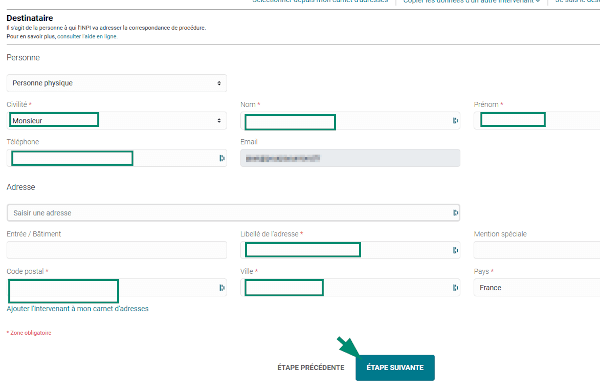Click the autofill icon in Téléphone field
Image resolution: width=600 pixels, height=389 pixels.
222,158
